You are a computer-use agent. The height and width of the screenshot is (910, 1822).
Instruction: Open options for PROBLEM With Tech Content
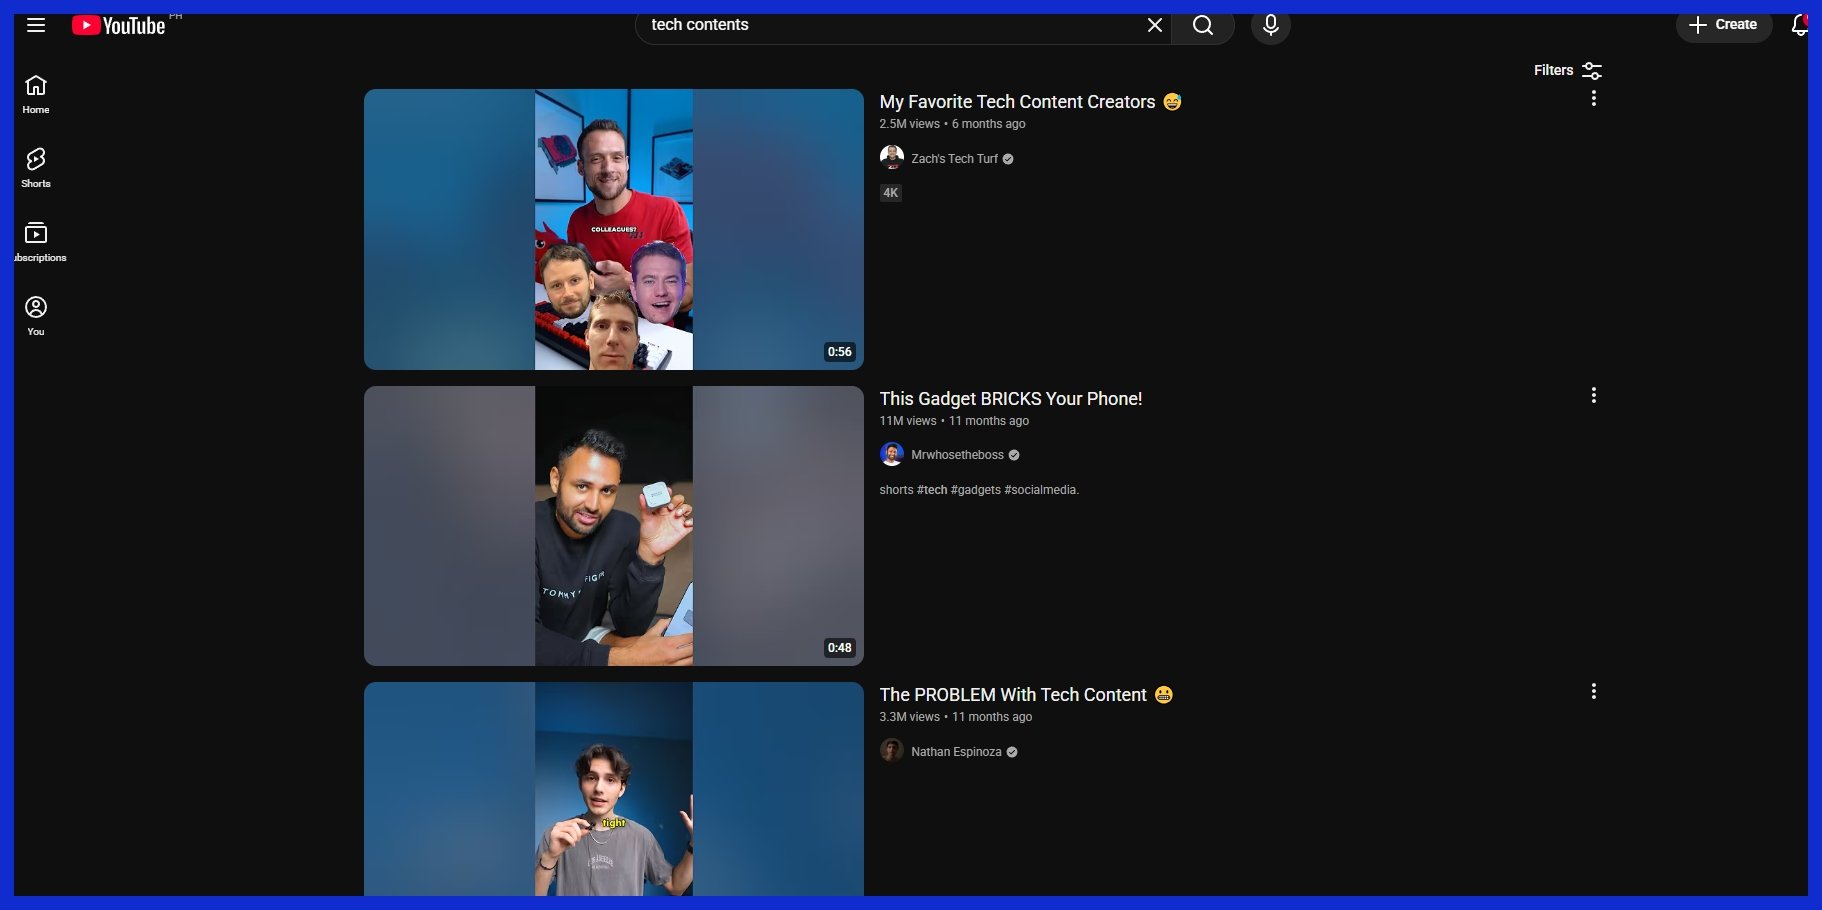tap(1593, 691)
